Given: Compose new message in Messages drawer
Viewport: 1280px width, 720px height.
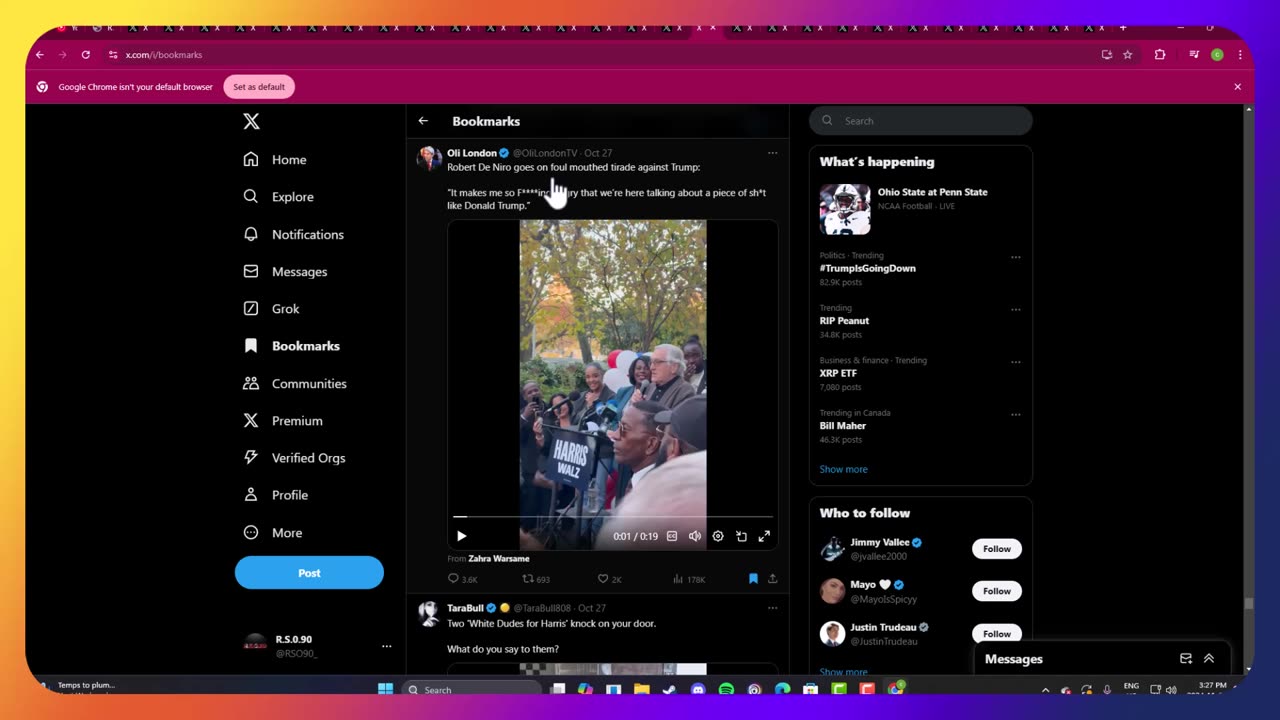Looking at the screenshot, I should point(1186,659).
